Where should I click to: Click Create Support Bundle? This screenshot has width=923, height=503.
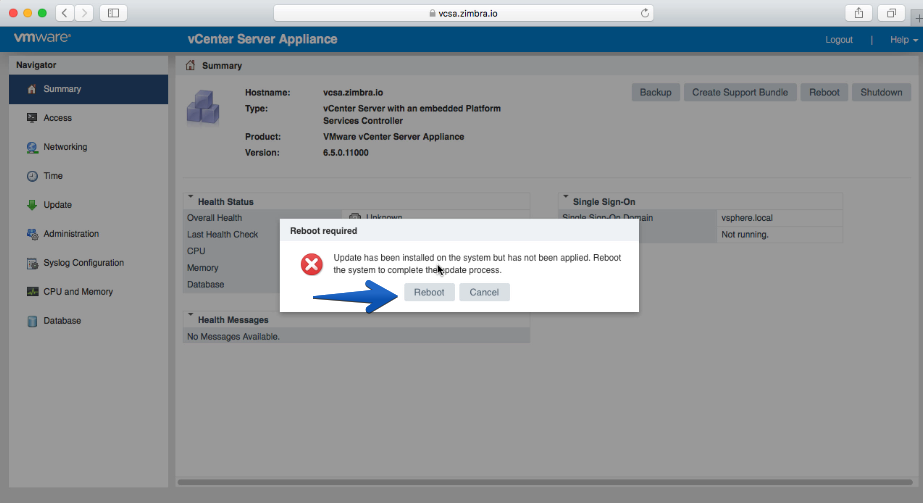(x=740, y=92)
